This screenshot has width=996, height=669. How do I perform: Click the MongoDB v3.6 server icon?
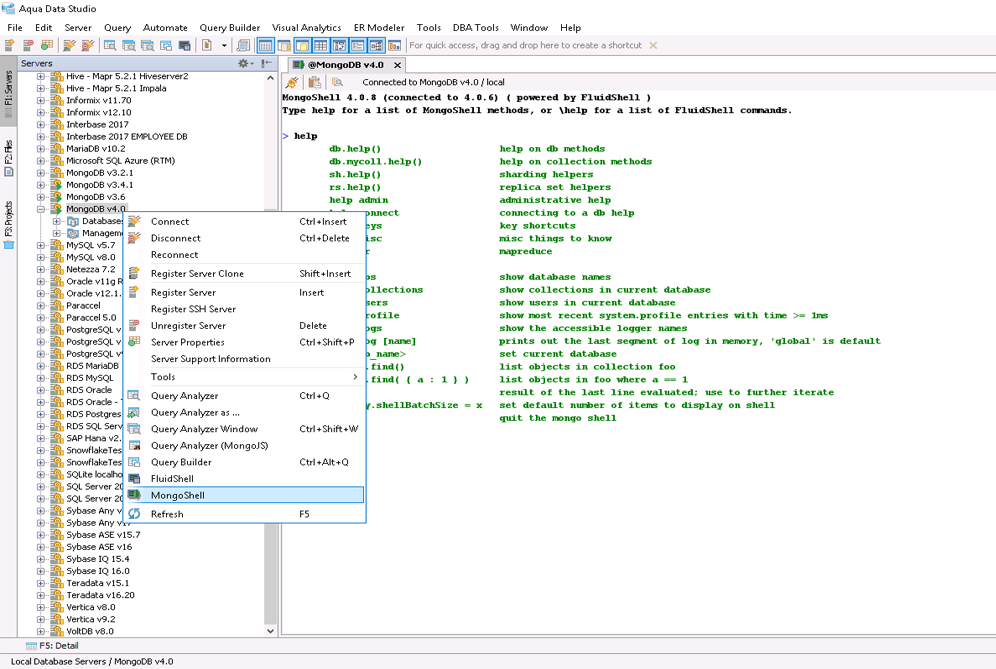pyautogui.click(x=57, y=197)
